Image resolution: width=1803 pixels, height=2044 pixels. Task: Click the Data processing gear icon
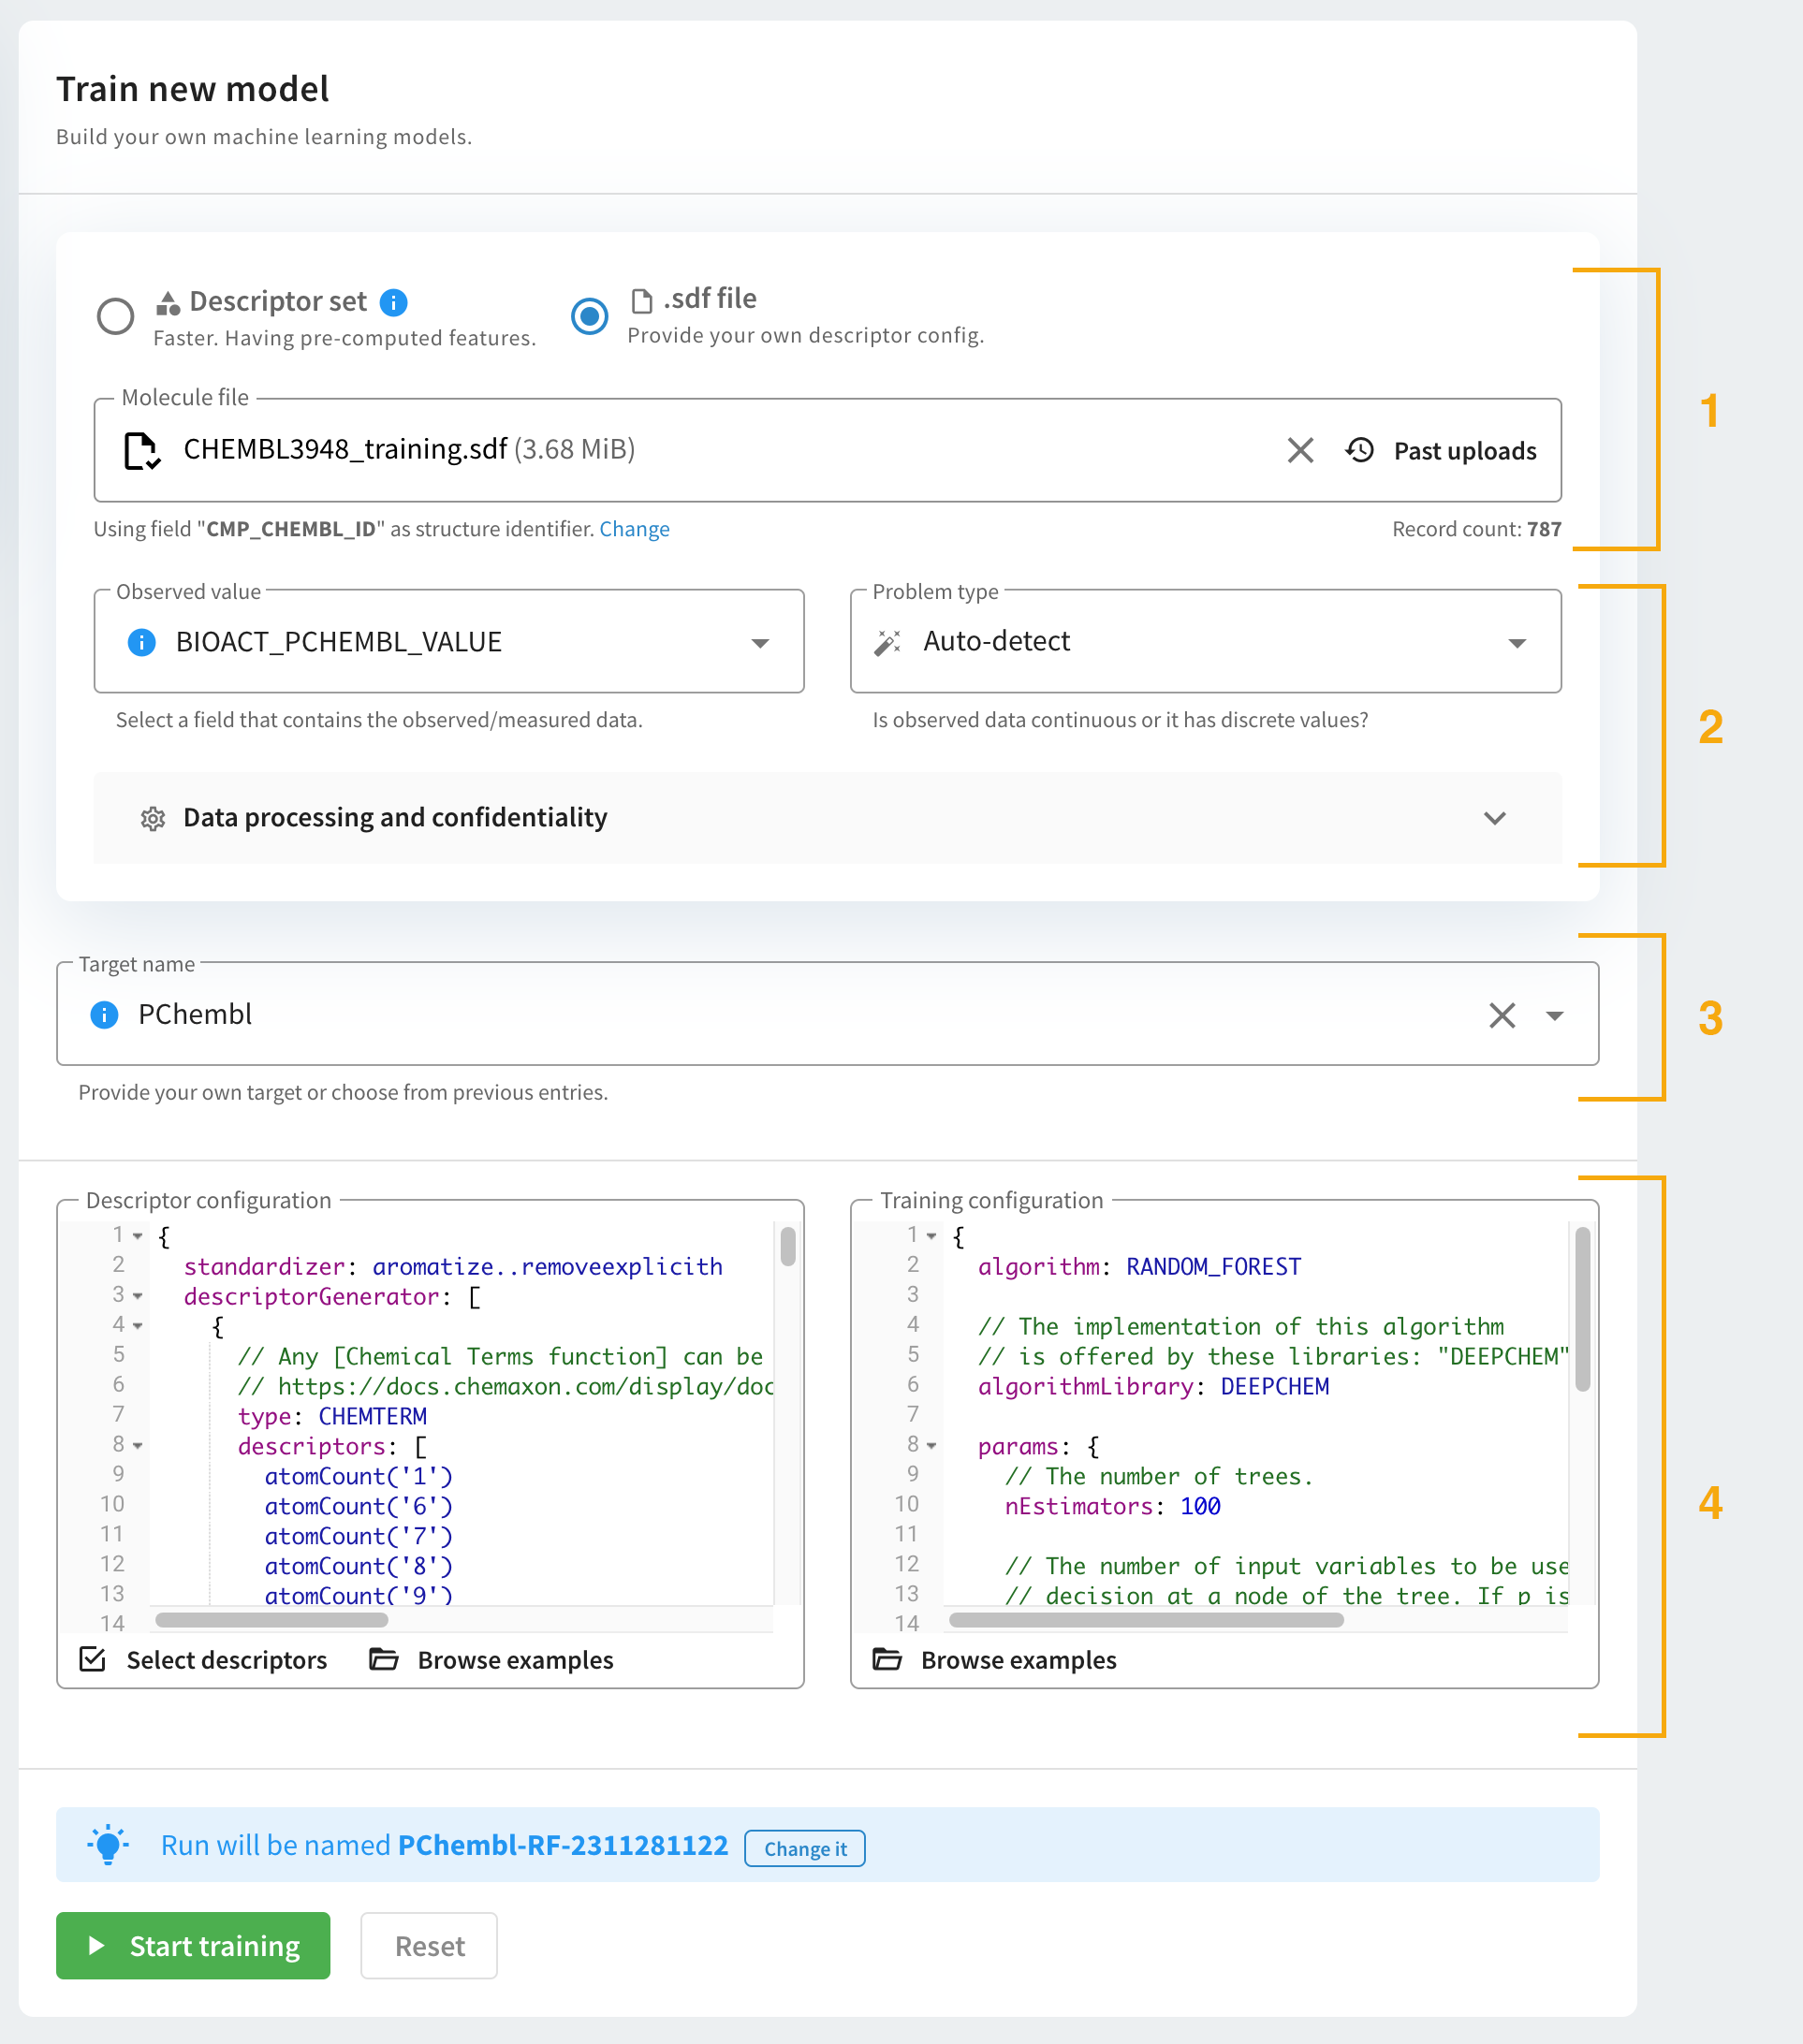coord(153,819)
